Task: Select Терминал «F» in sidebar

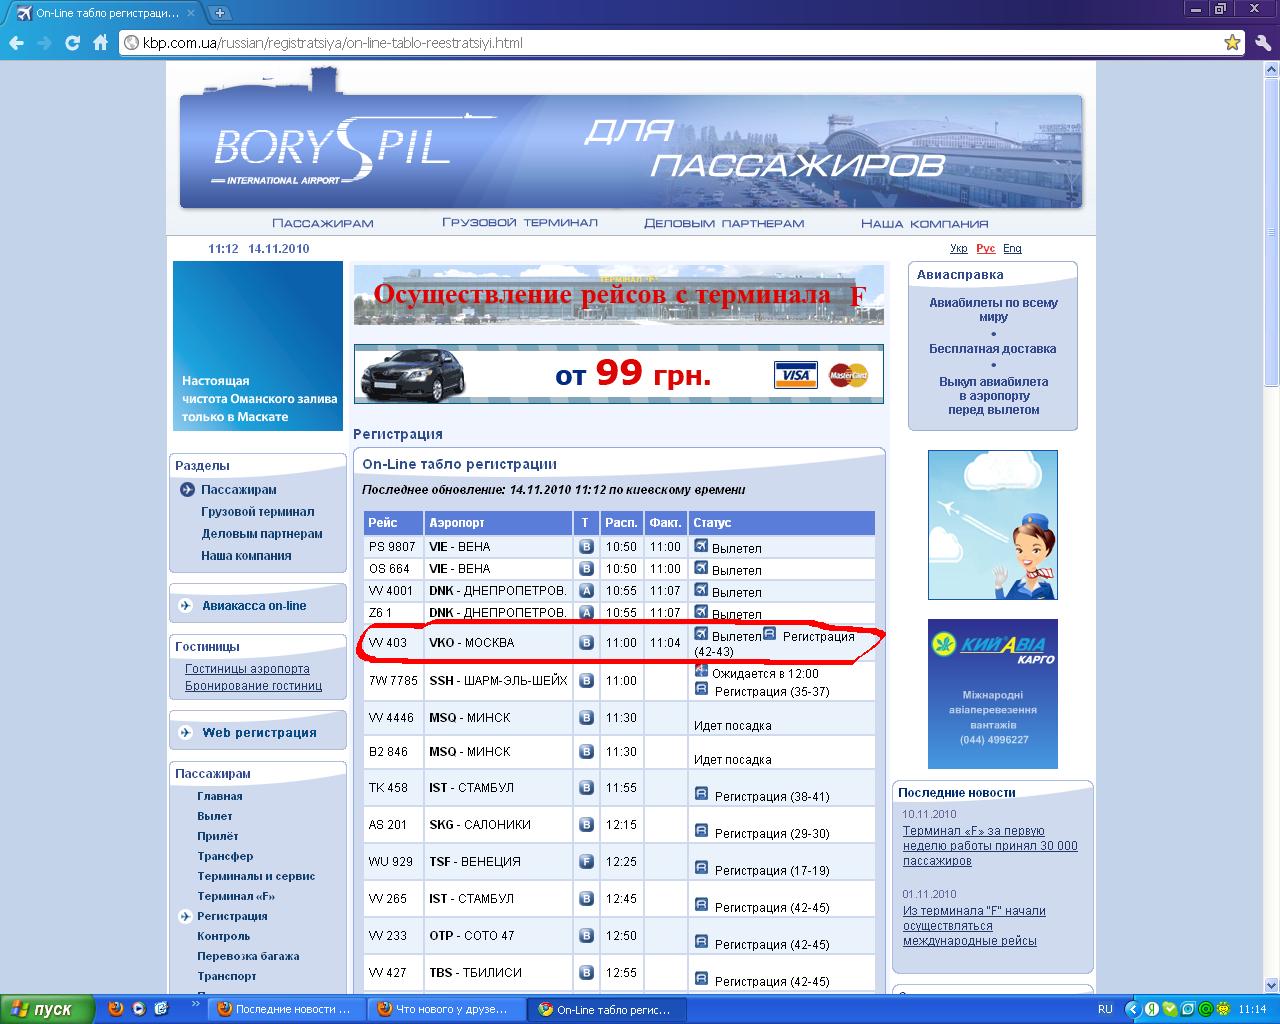Action: pos(236,896)
